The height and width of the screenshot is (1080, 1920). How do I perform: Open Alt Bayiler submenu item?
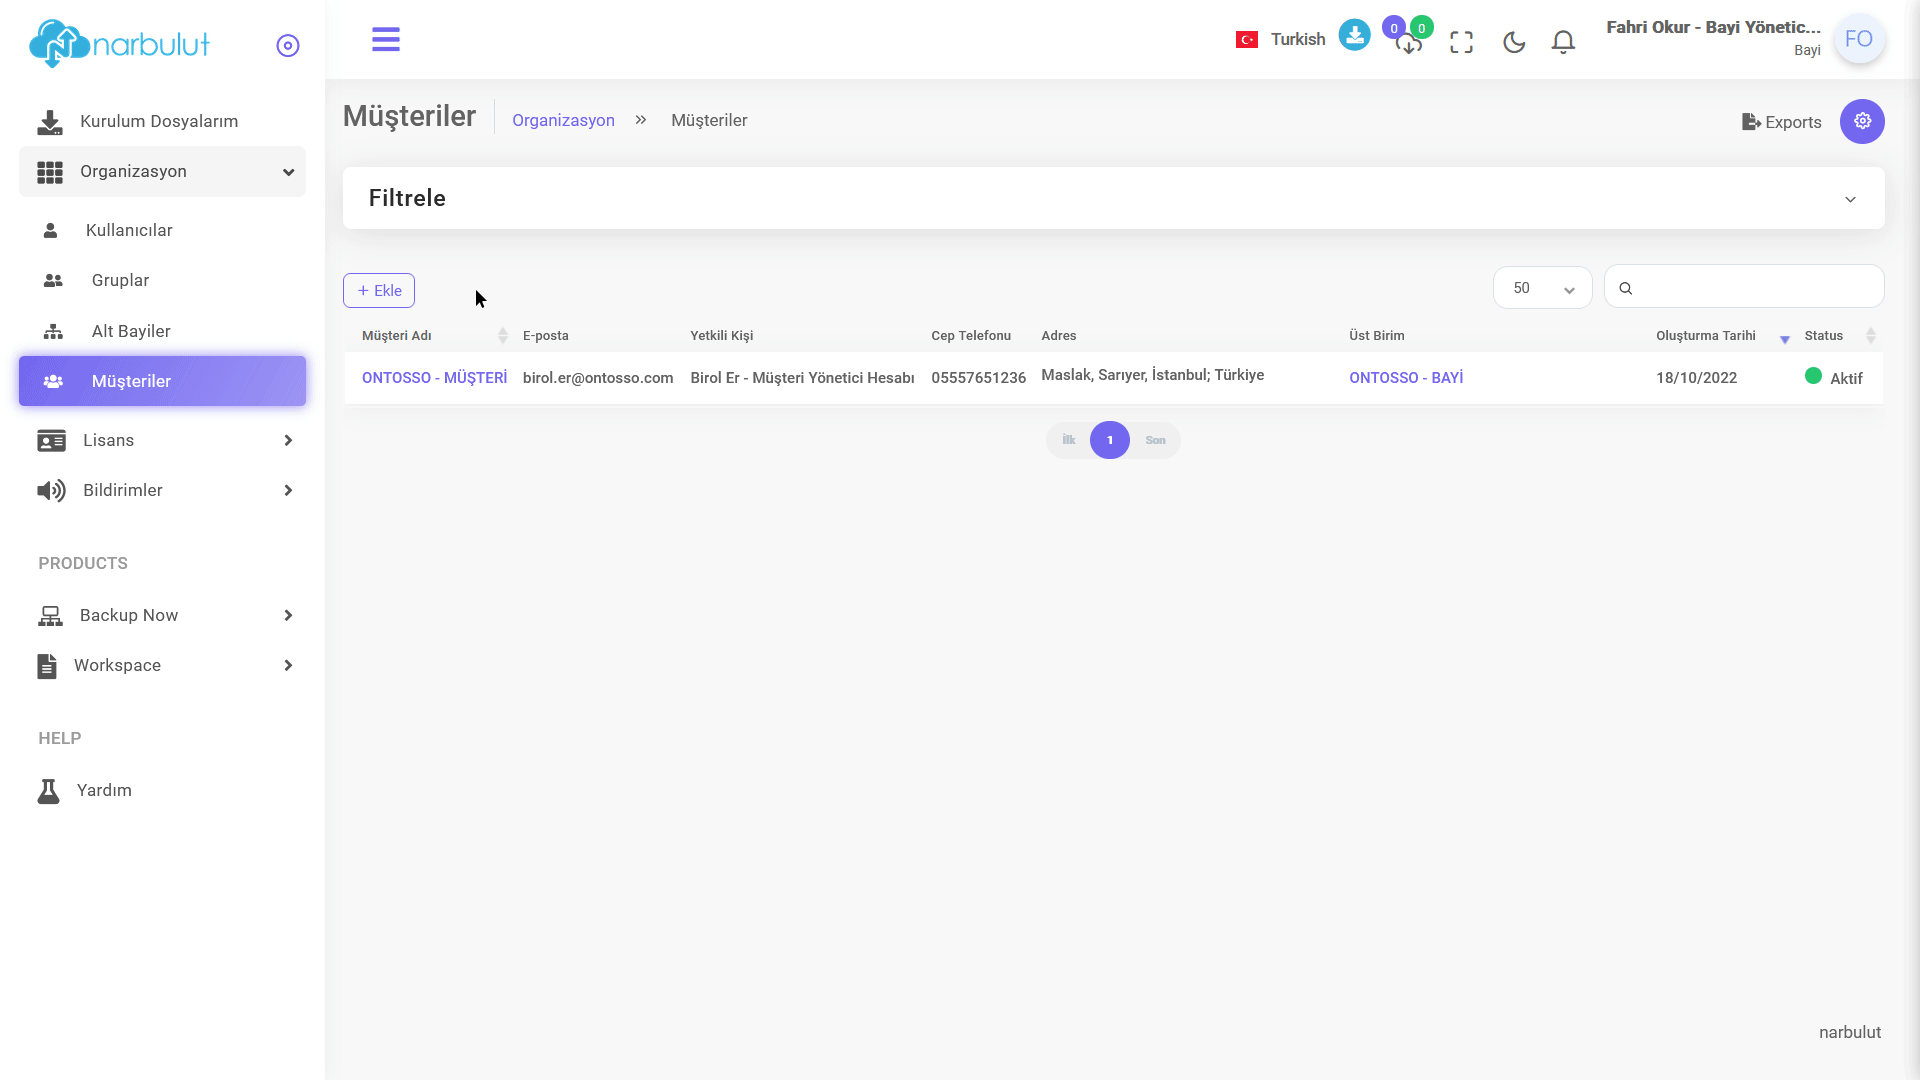162,332
